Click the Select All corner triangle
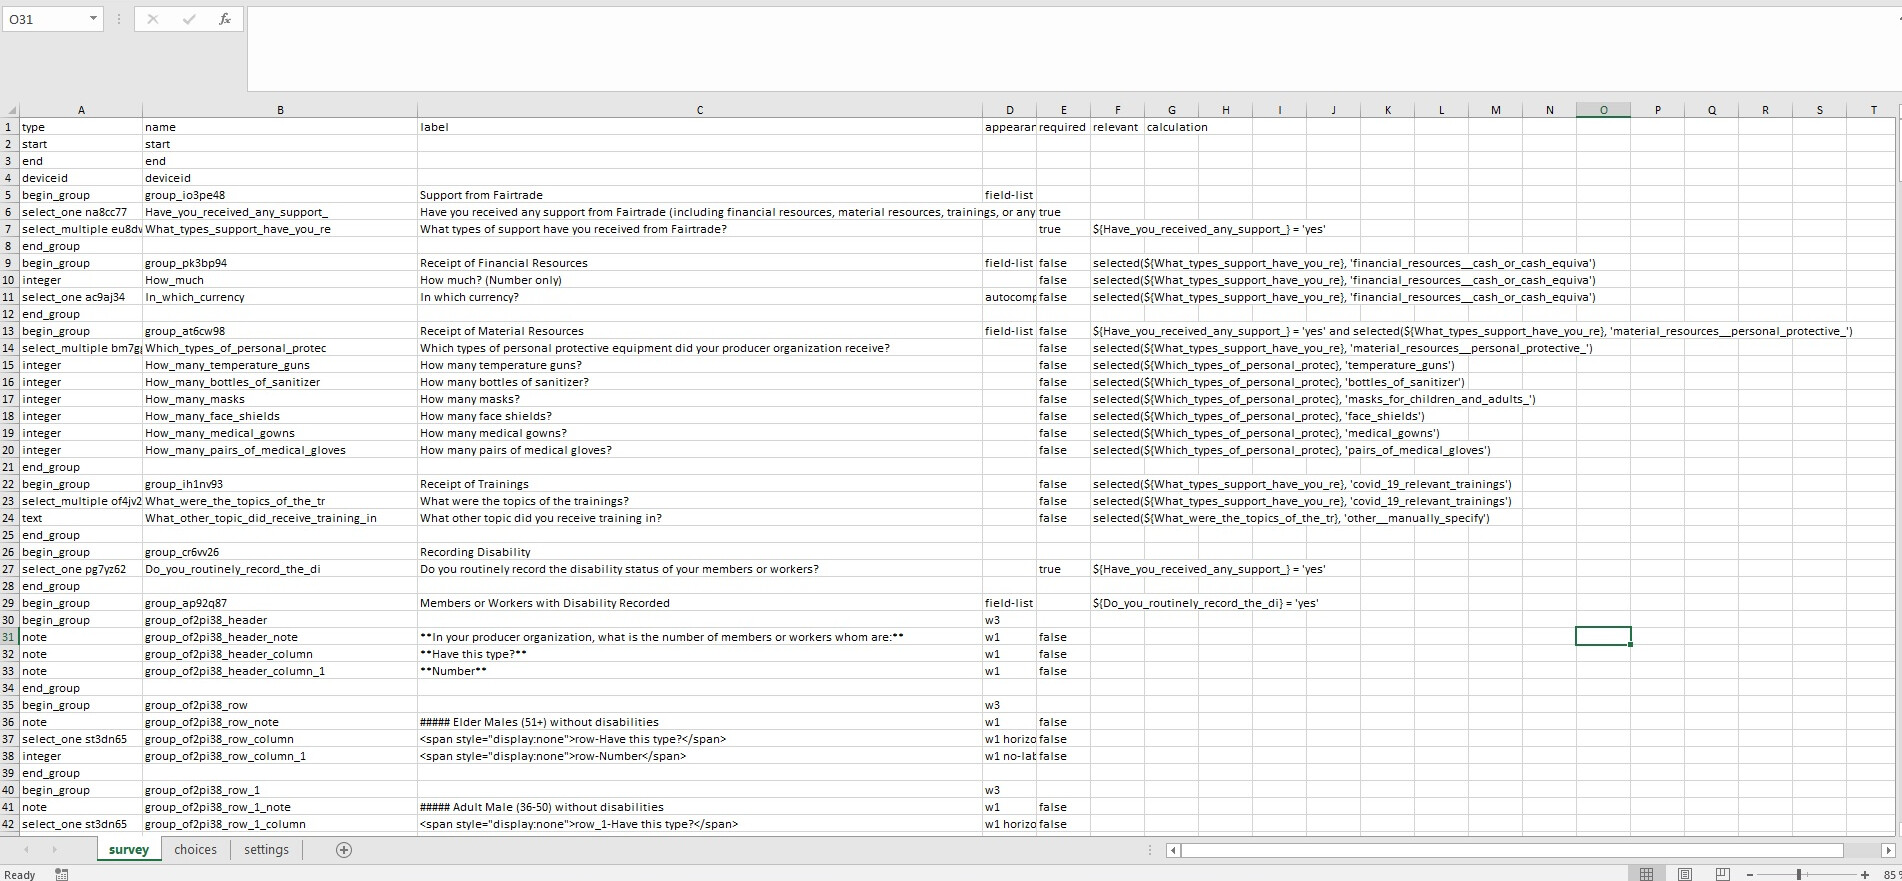 pyautogui.click(x=11, y=110)
